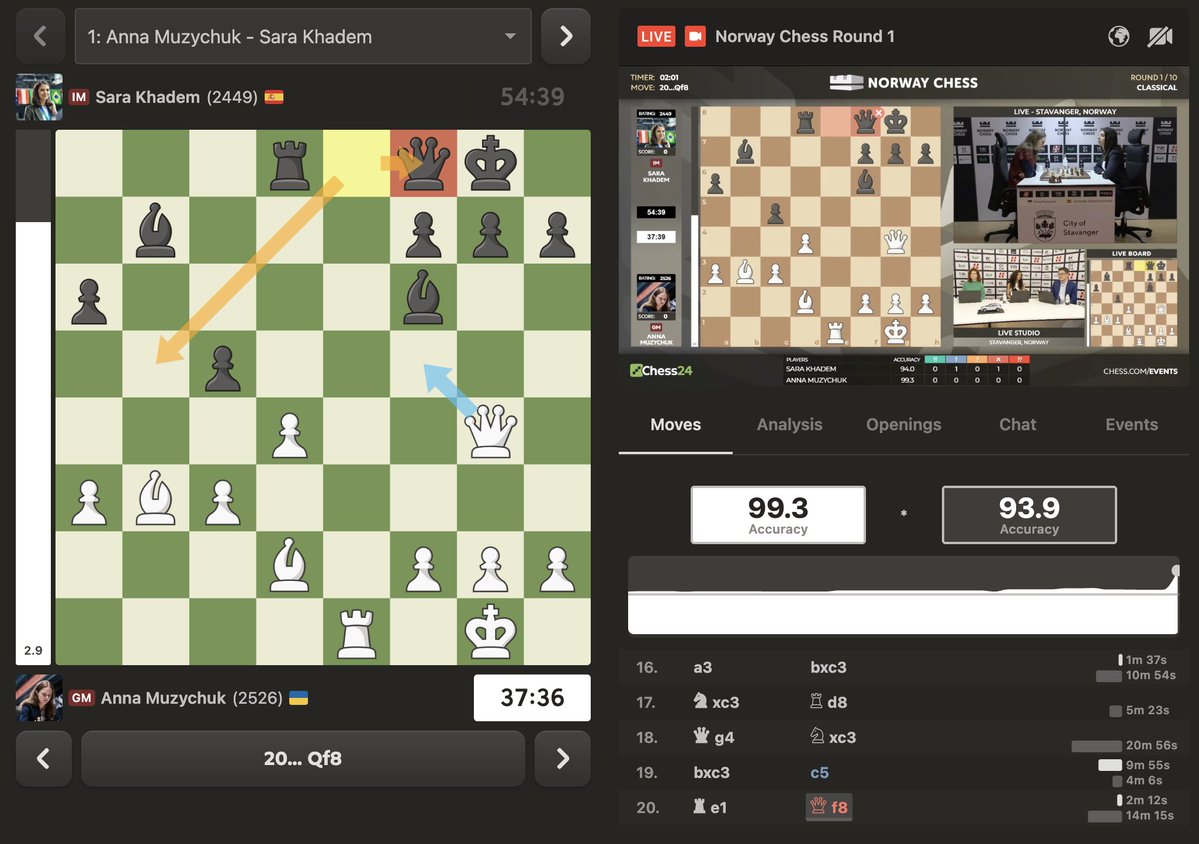Click the GM title badge beside Anna Muzychuk
The width and height of the screenshot is (1199, 844).
pos(81,697)
